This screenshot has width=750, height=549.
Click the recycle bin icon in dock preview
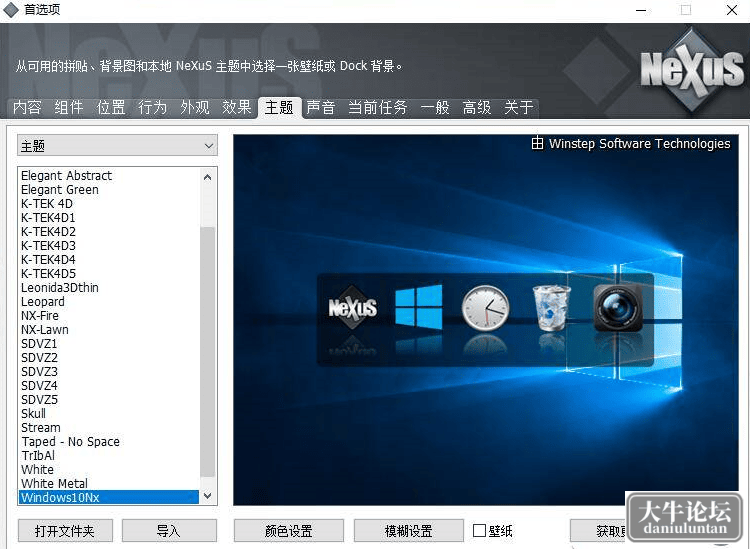point(551,307)
